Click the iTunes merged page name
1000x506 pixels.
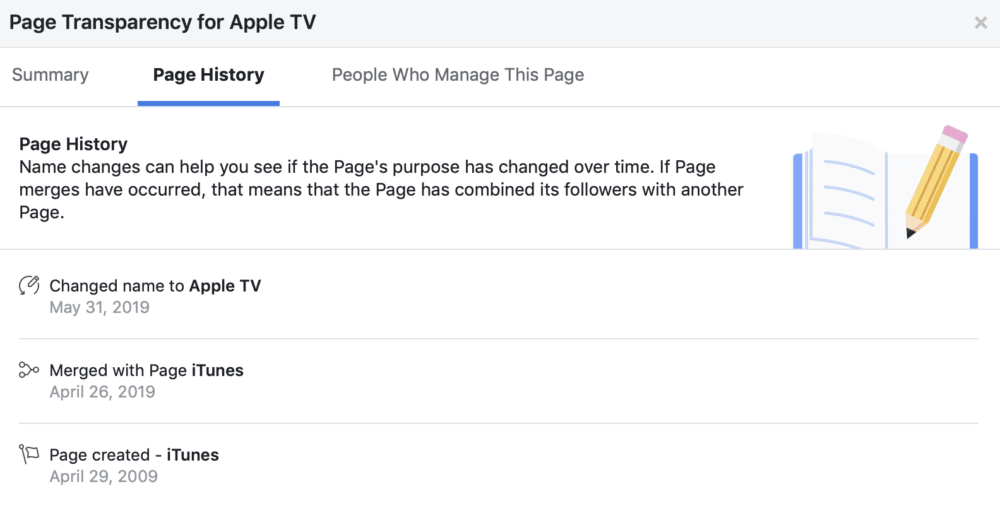pos(217,371)
